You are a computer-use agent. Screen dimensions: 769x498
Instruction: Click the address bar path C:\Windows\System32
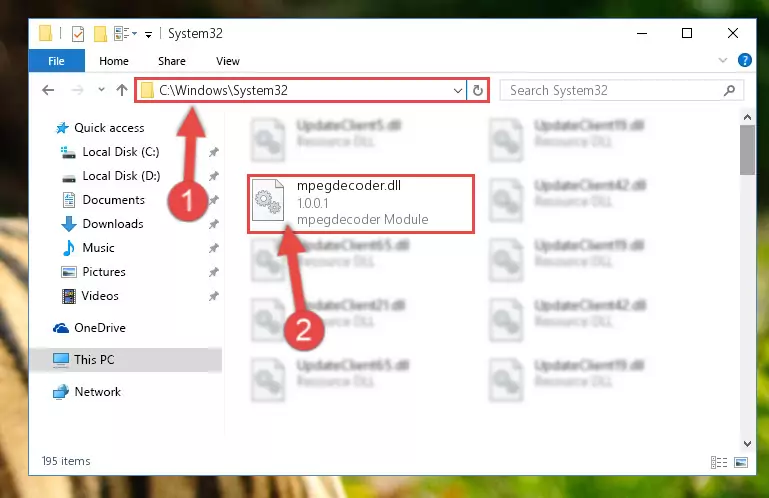223,90
